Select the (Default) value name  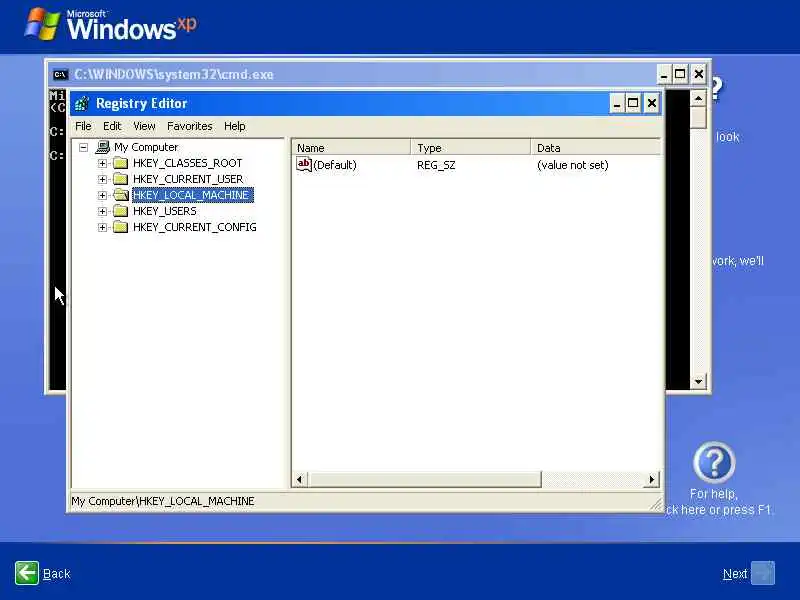[335, 165]
